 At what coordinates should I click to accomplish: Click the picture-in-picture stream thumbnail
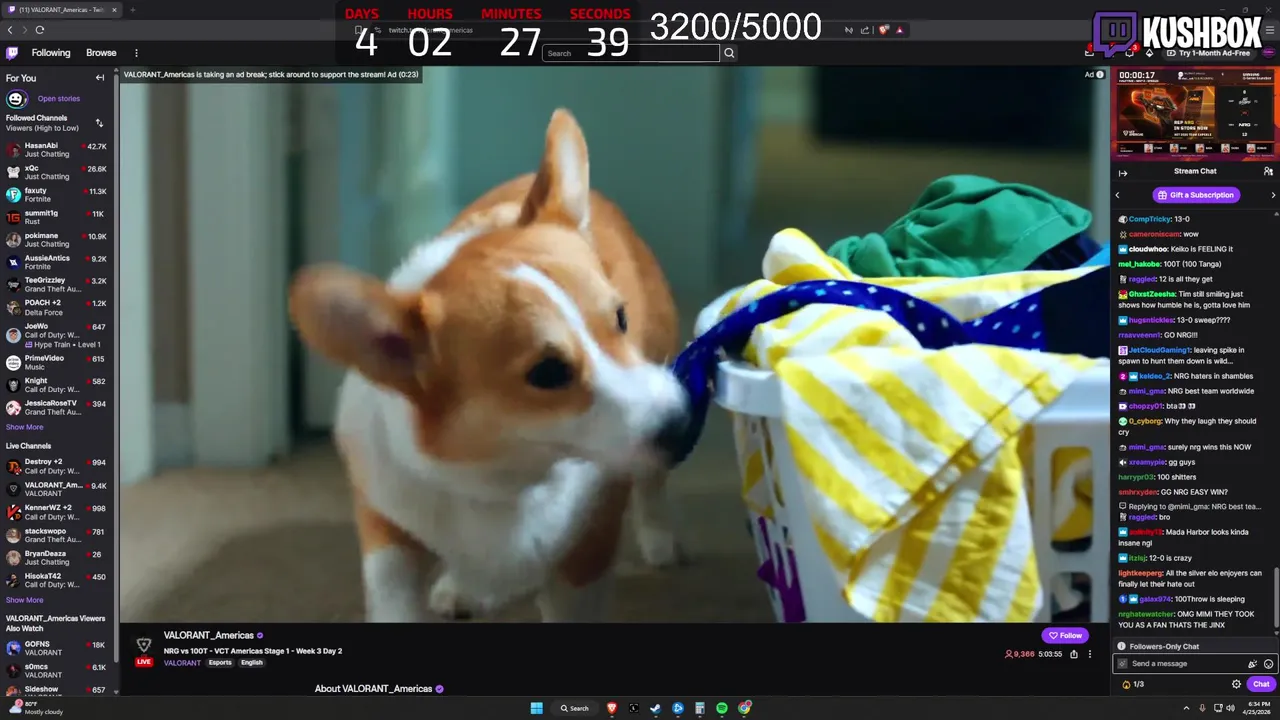tap(1196, 113)
